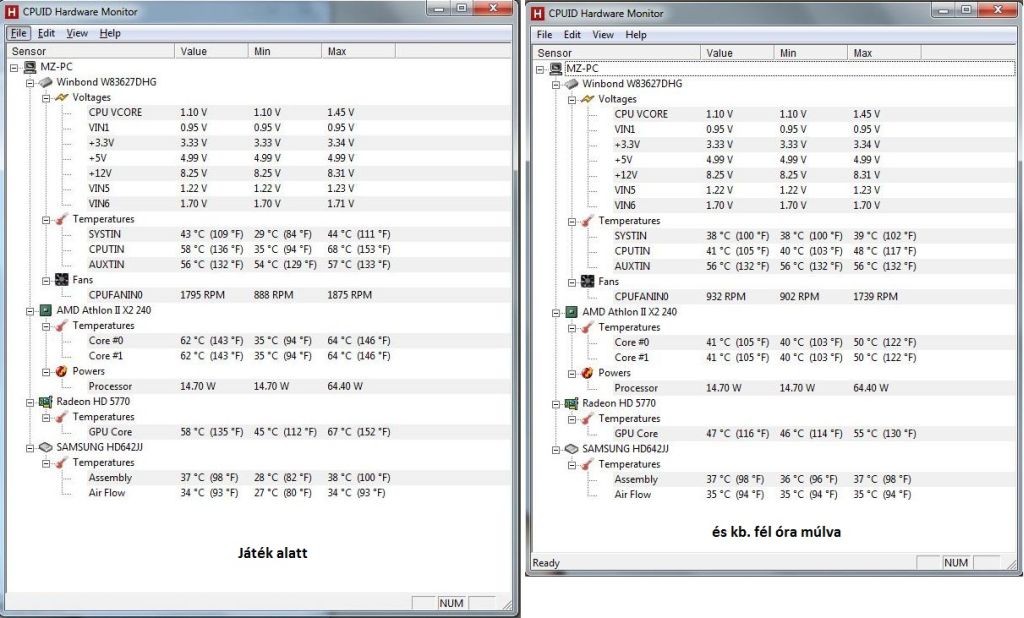This screenshot has height=618, width=1024.
Task: Collapse Radeon HD 5770 node in left window
Action: pyautogui.click(x=30, y=402)
